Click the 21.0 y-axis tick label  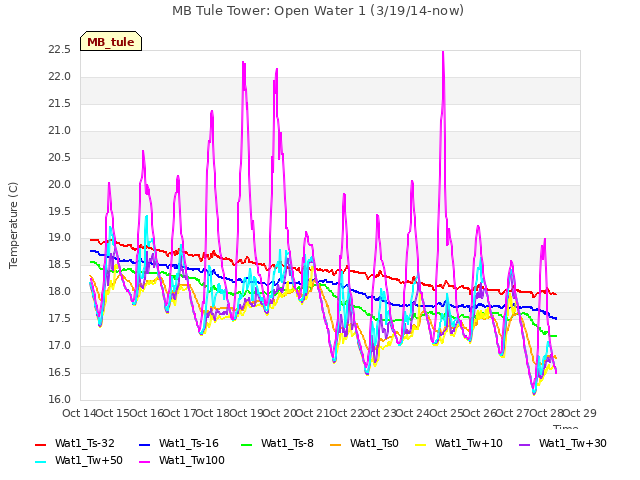[60, 131]
